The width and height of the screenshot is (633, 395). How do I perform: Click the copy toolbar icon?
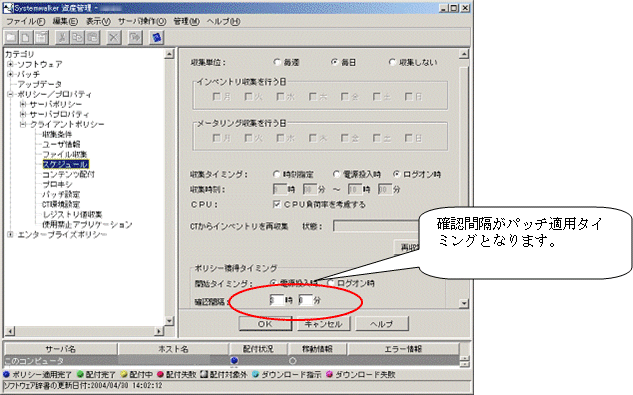tap(78, 38)
